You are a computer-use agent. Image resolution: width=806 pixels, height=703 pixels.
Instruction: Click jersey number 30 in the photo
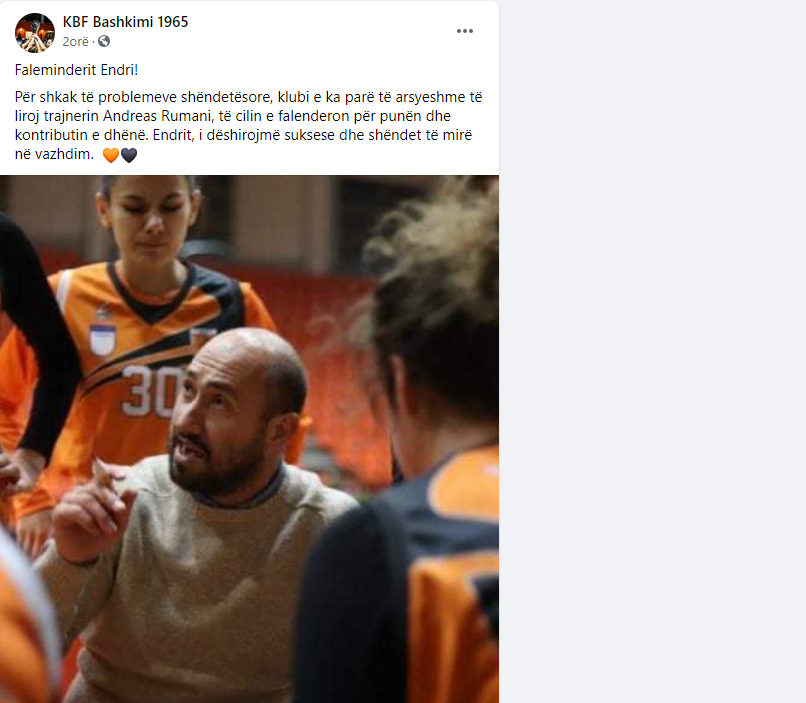pos(151,391)
